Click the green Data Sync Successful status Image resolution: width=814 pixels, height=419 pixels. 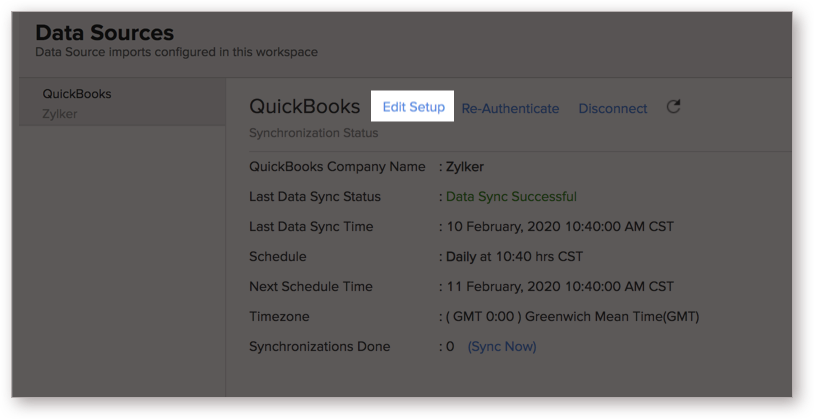click(511, 197)
